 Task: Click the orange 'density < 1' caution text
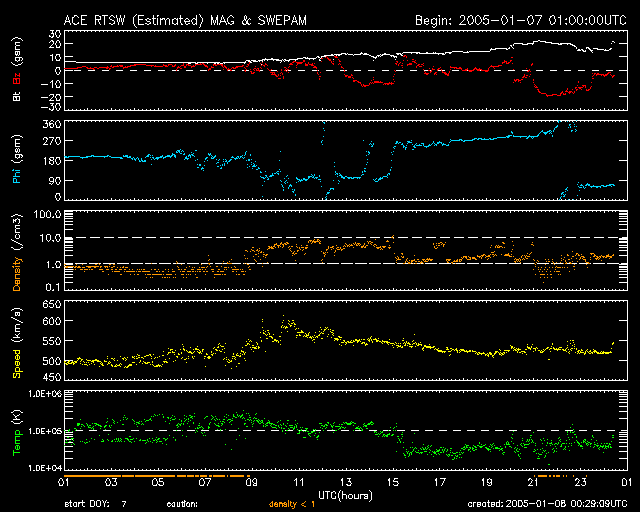292,504
